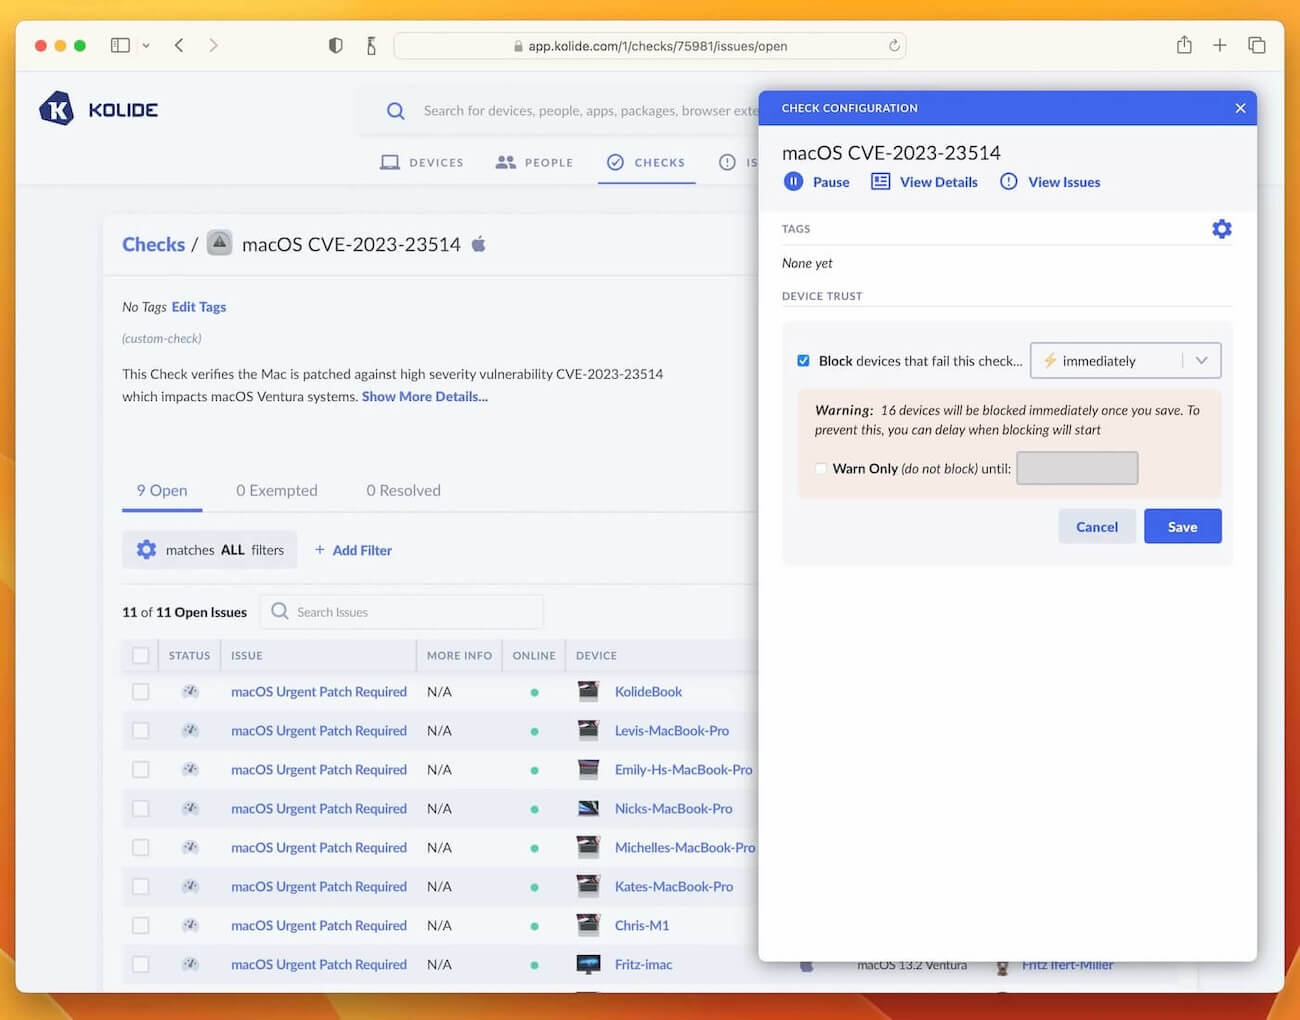Viewport: 1300px width, 1020px height.
Task: Open the immediately blocking timing dropdown
Action: (x=1201, y=360)
